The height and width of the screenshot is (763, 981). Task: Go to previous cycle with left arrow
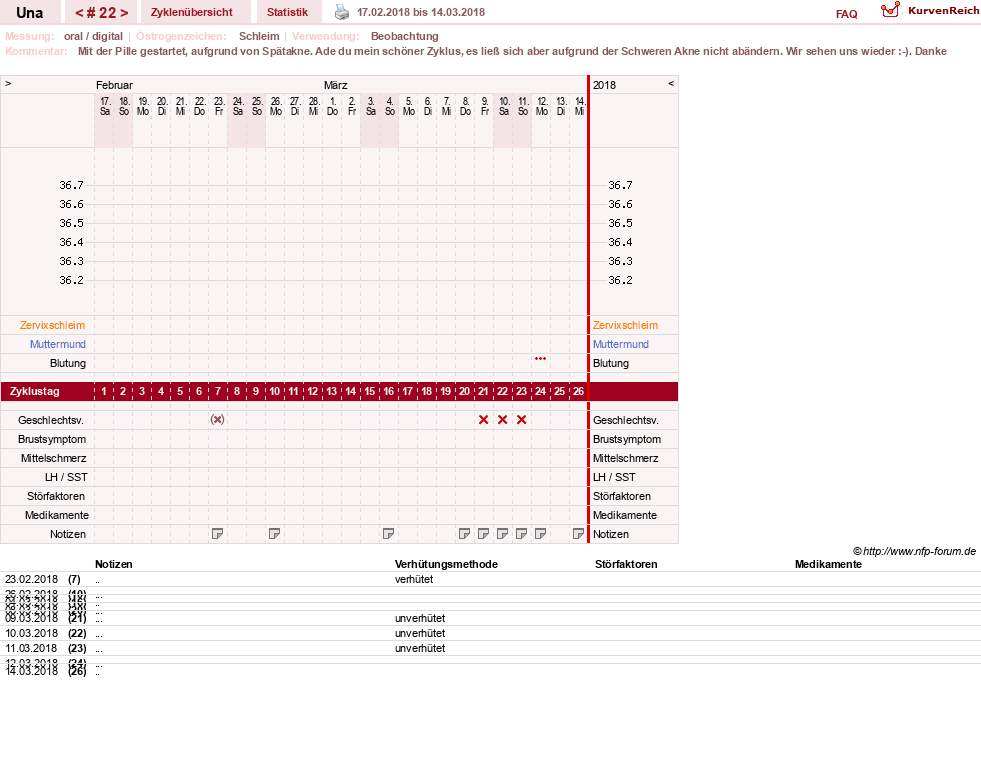tap(79, 13)
